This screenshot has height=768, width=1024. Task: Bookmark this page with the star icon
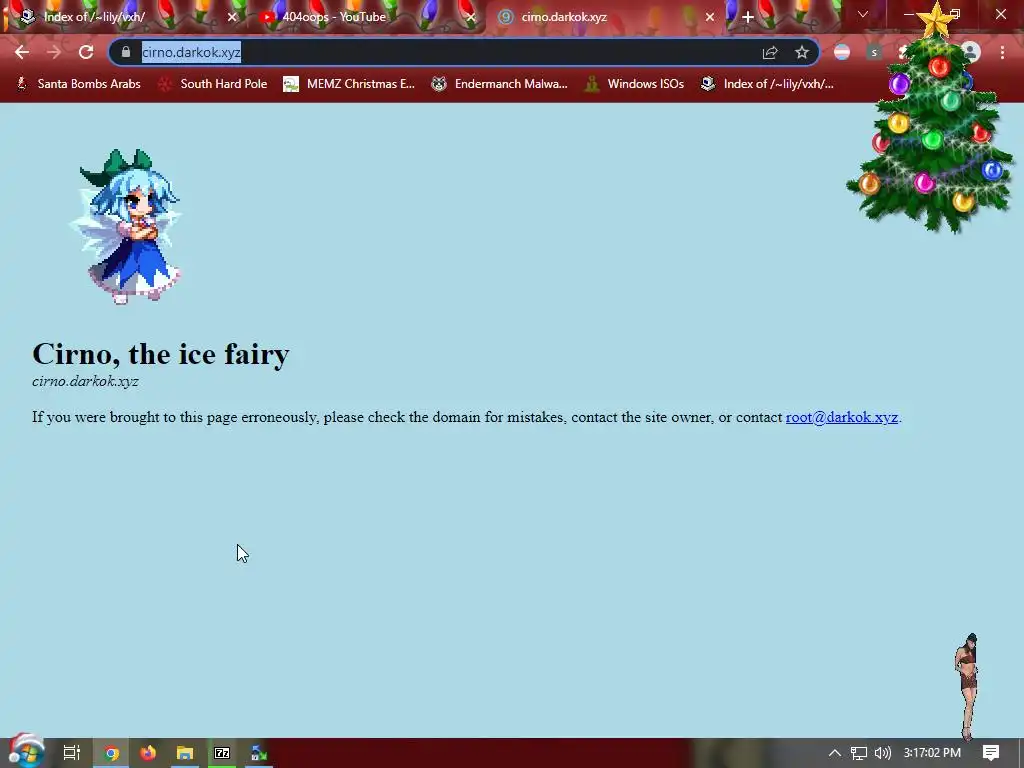(802, 52)
